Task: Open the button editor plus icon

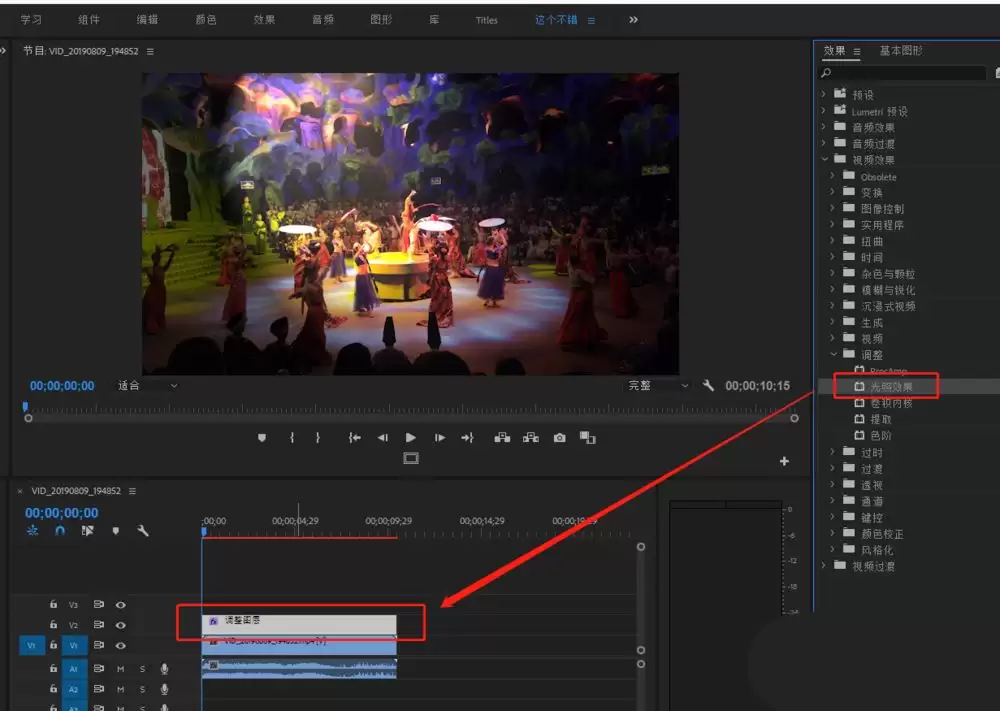Action: point(784,461)
